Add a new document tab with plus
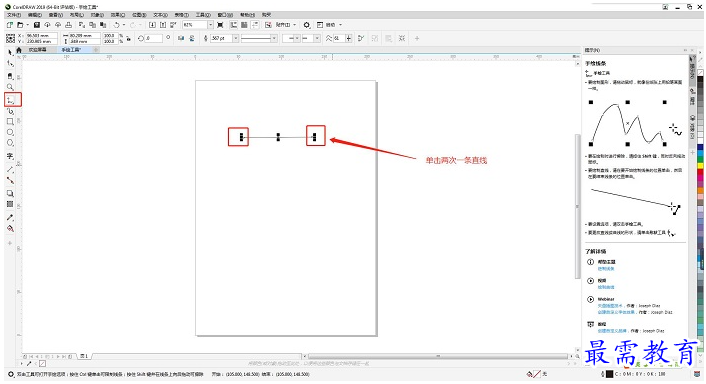Screen dimensions: 706x384 click(x=96, y=50)
